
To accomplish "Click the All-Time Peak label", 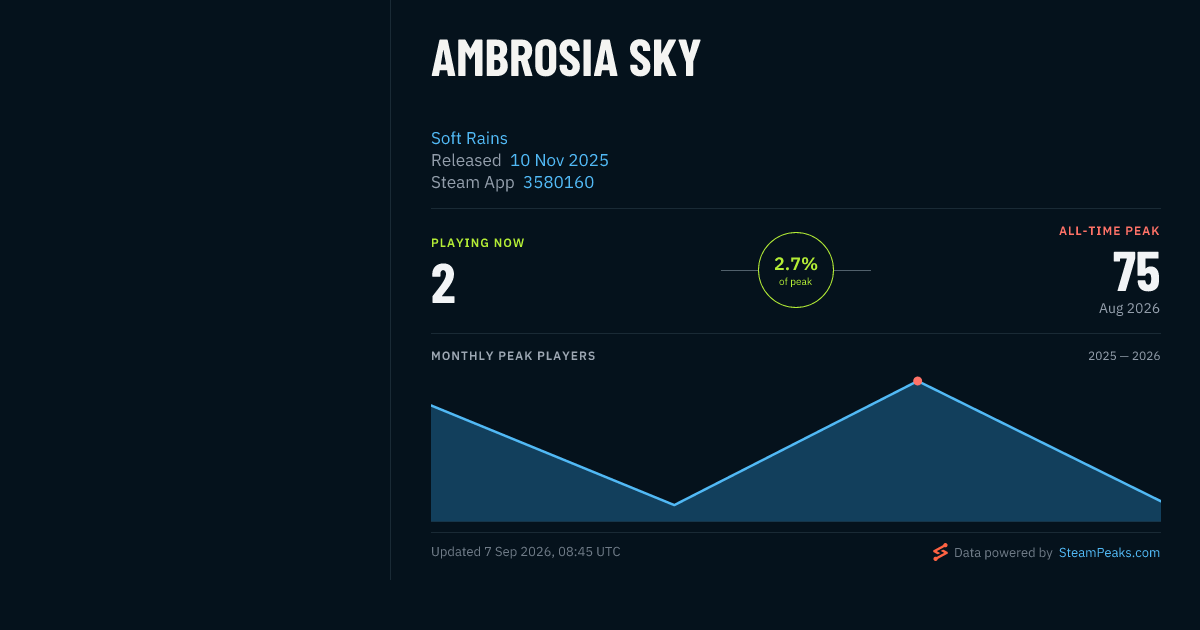I will (x=1109, y=231).
